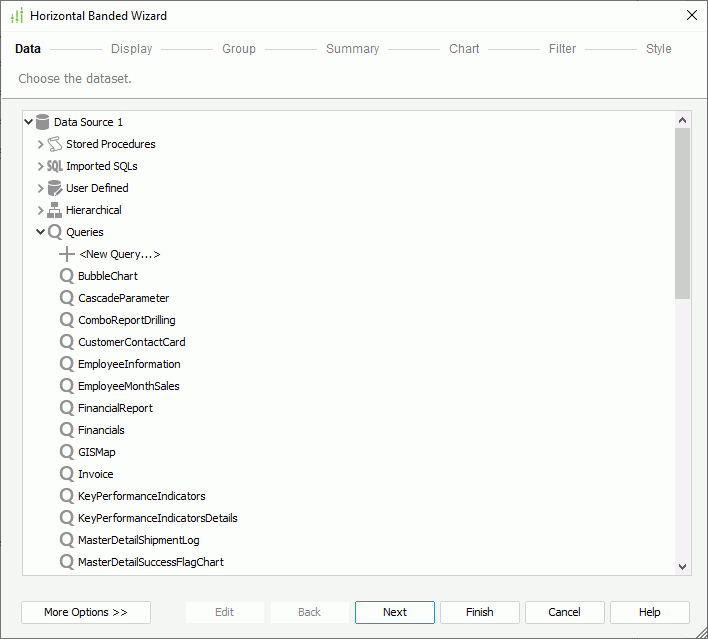Click the GISMap query magnifier icon

coord(67,452)
